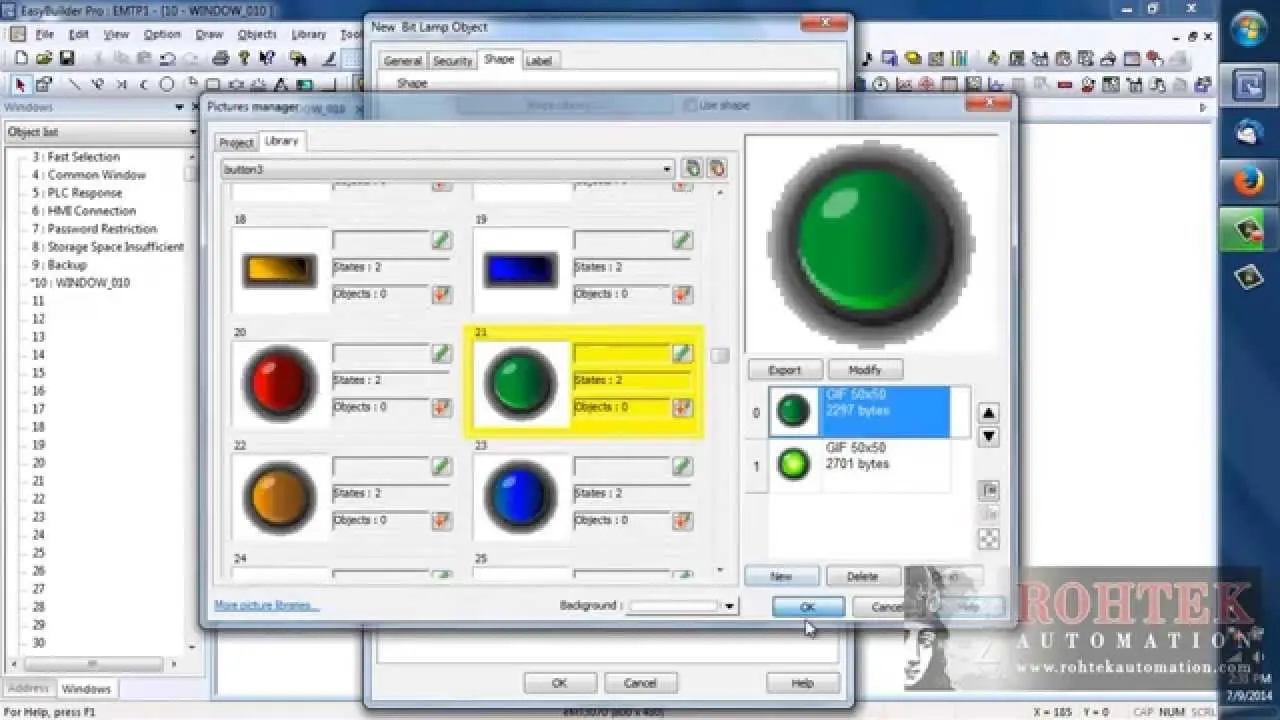
Task: Click the edit pencil icon for picture 23
Action: pyautogui.click(x=682, y=466)
